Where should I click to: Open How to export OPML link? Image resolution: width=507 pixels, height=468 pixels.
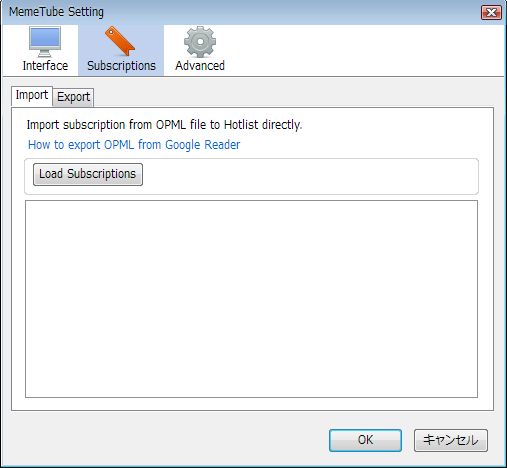point(134,145)
